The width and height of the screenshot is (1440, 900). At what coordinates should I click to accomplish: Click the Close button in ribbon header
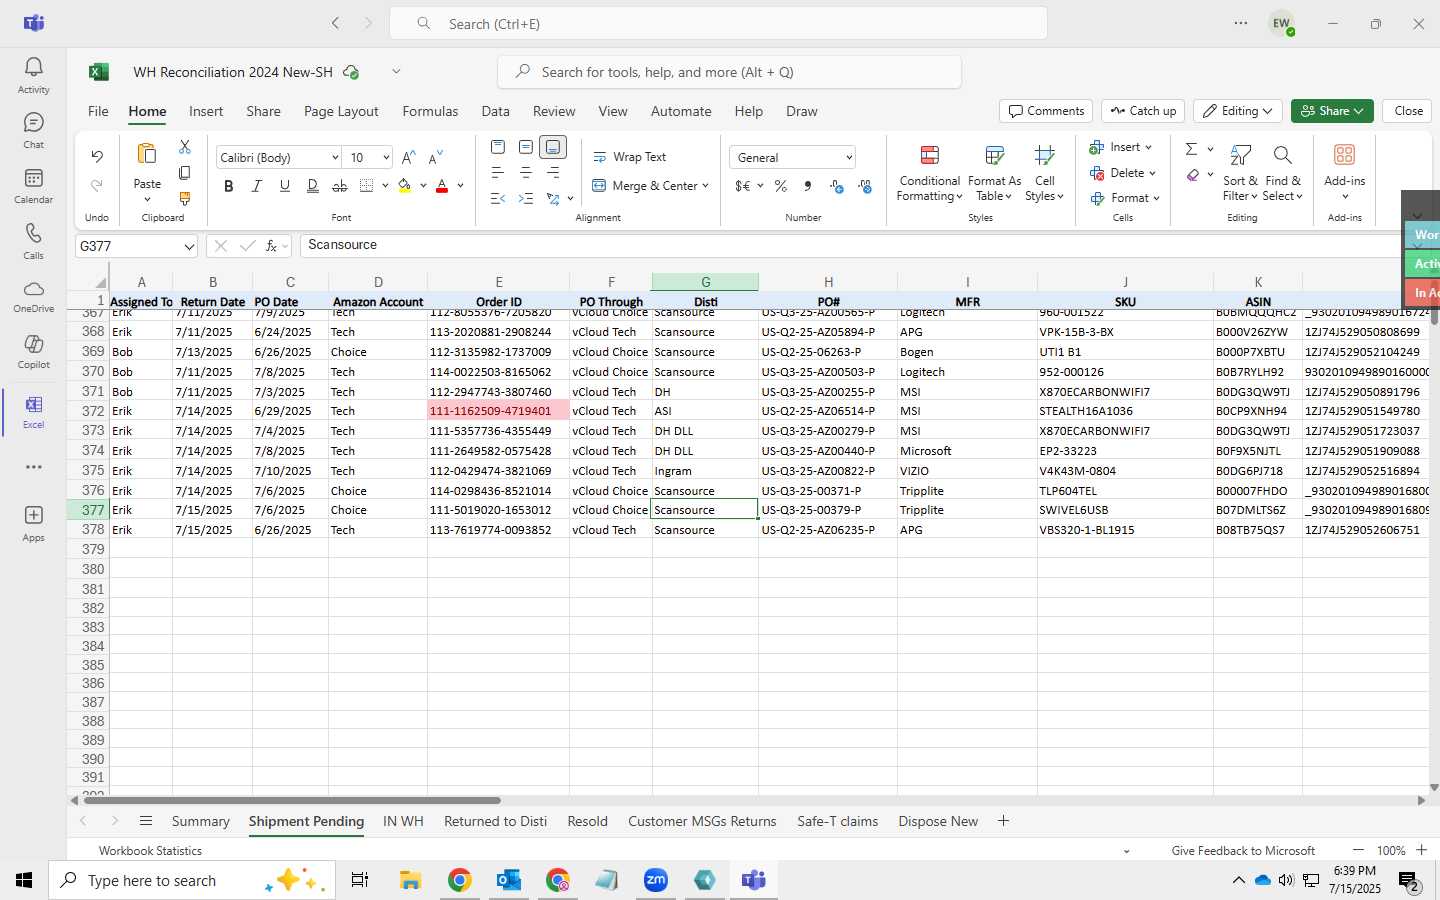click(x=1408, y=111)
